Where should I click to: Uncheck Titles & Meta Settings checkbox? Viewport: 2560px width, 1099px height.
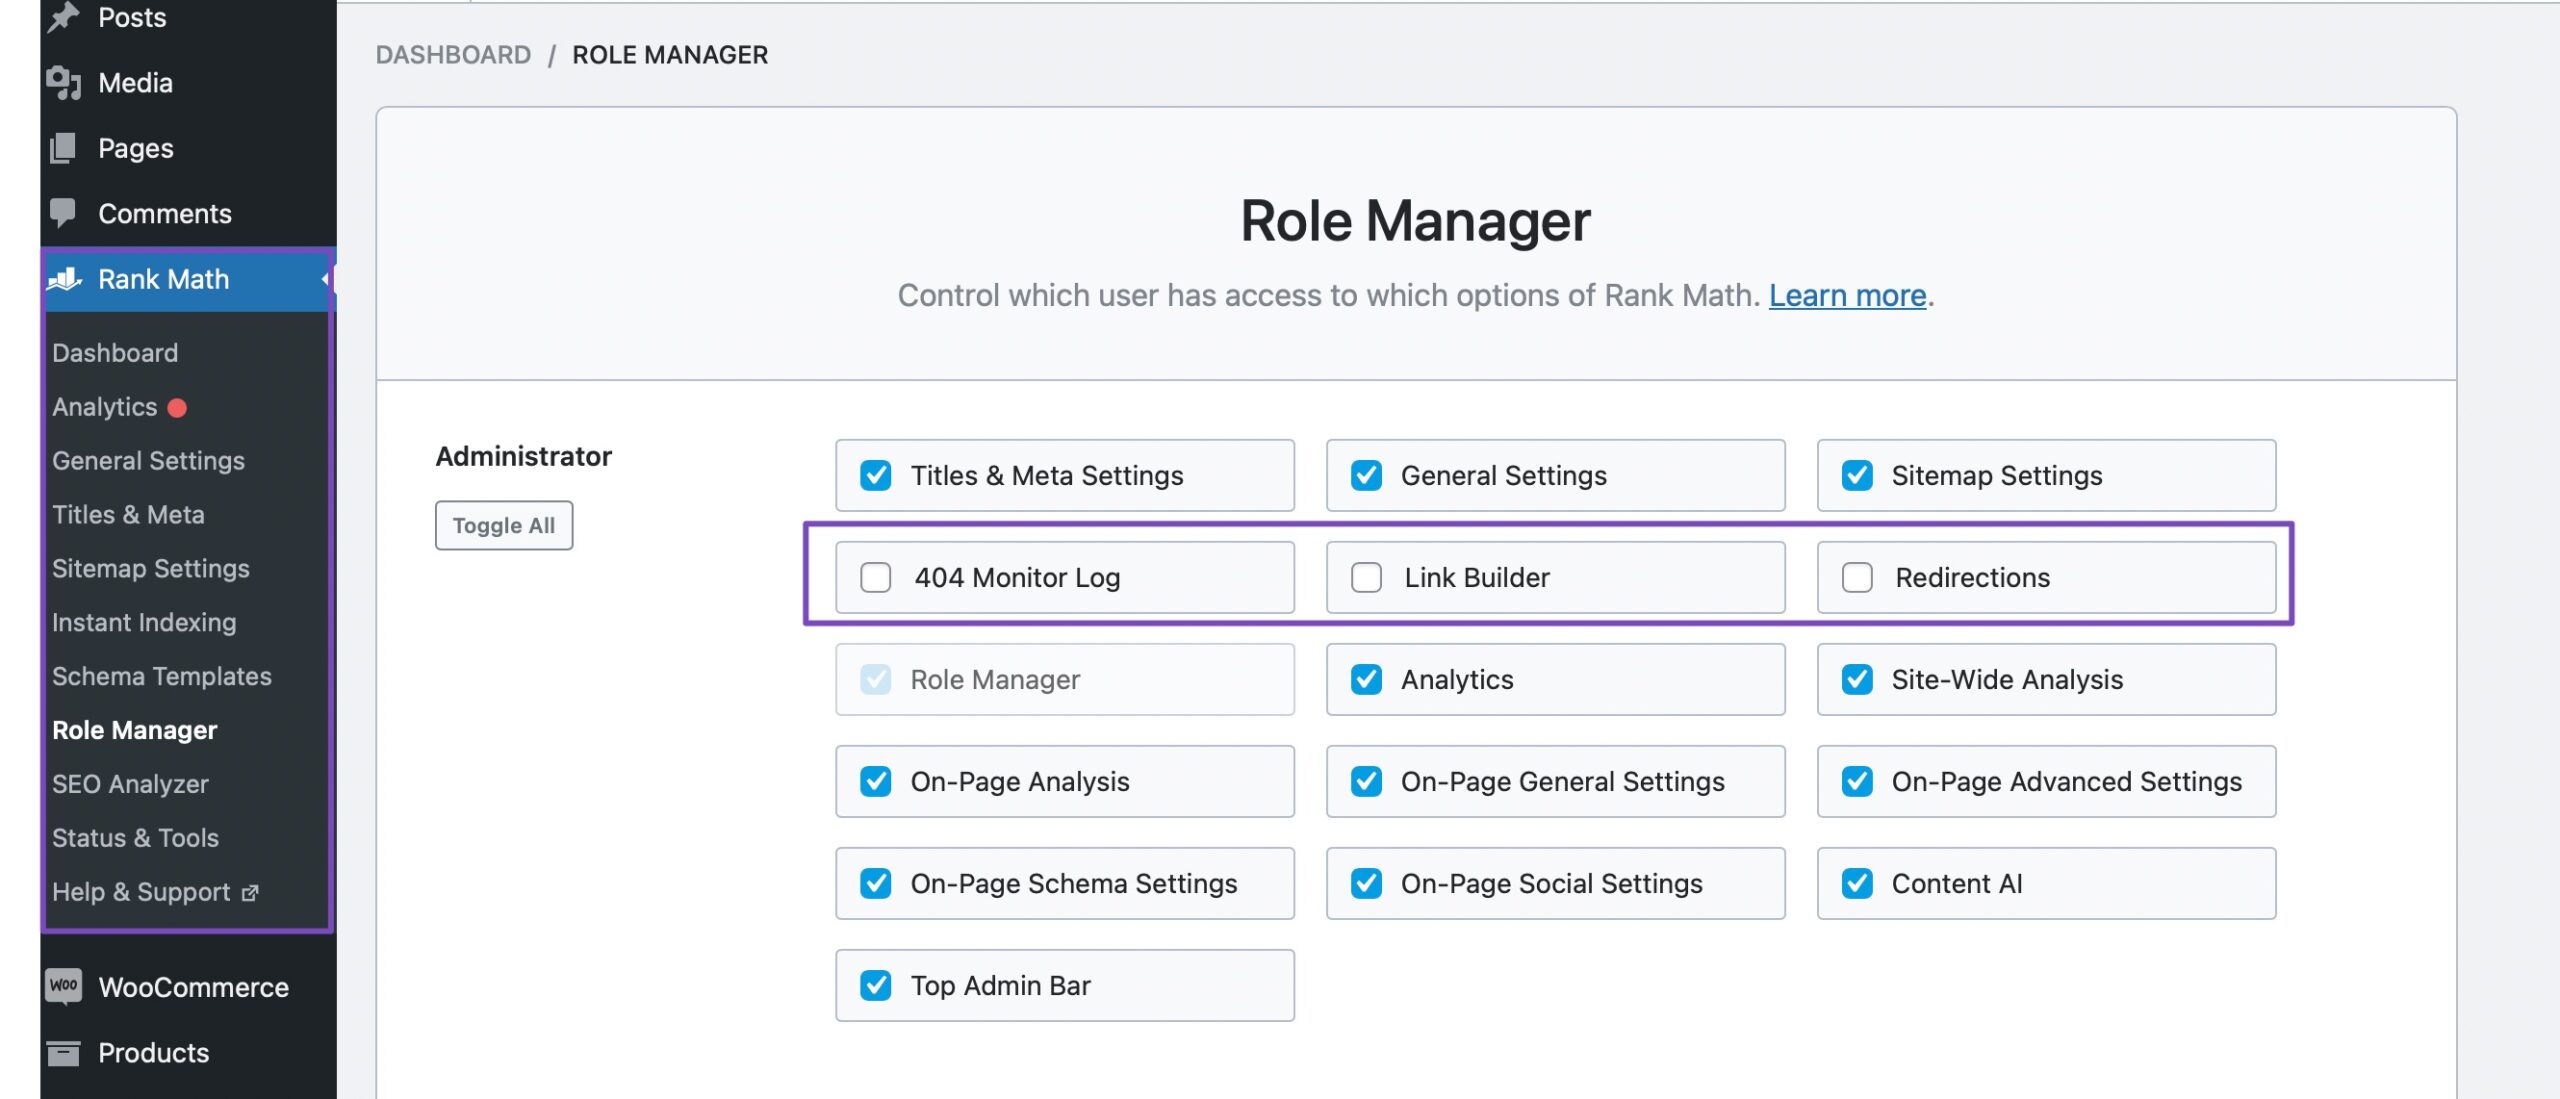click(x=876, y=475)
